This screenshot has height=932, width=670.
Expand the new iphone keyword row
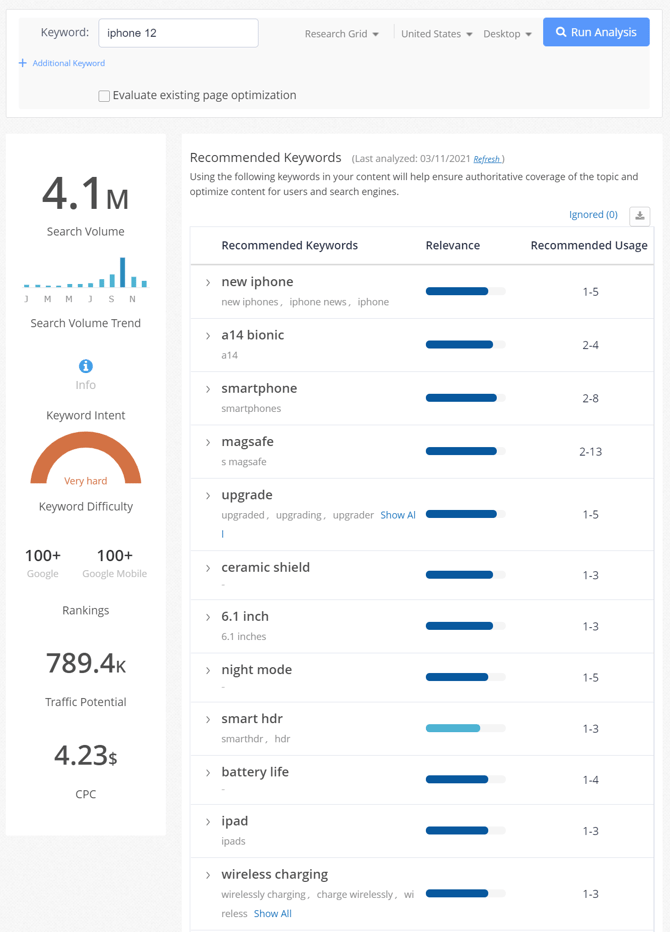pyautogui.click(x=207, y=282)
